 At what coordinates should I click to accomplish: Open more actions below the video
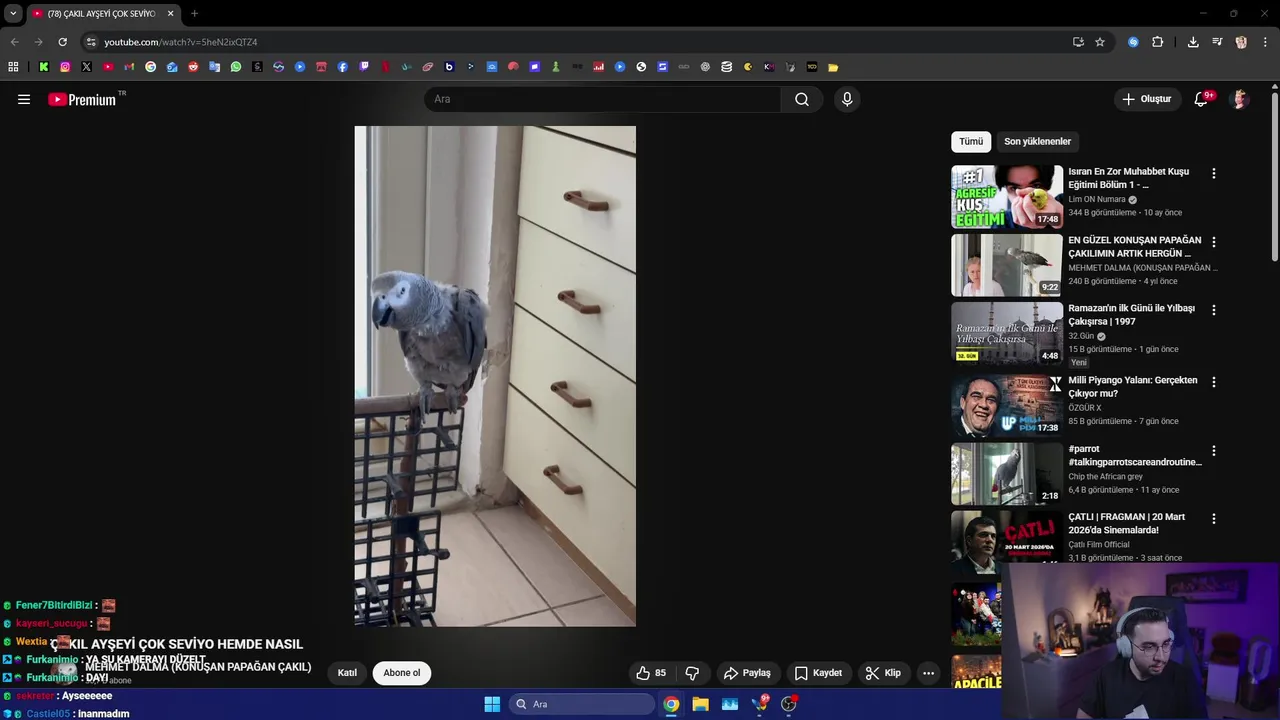pos(928,673)
